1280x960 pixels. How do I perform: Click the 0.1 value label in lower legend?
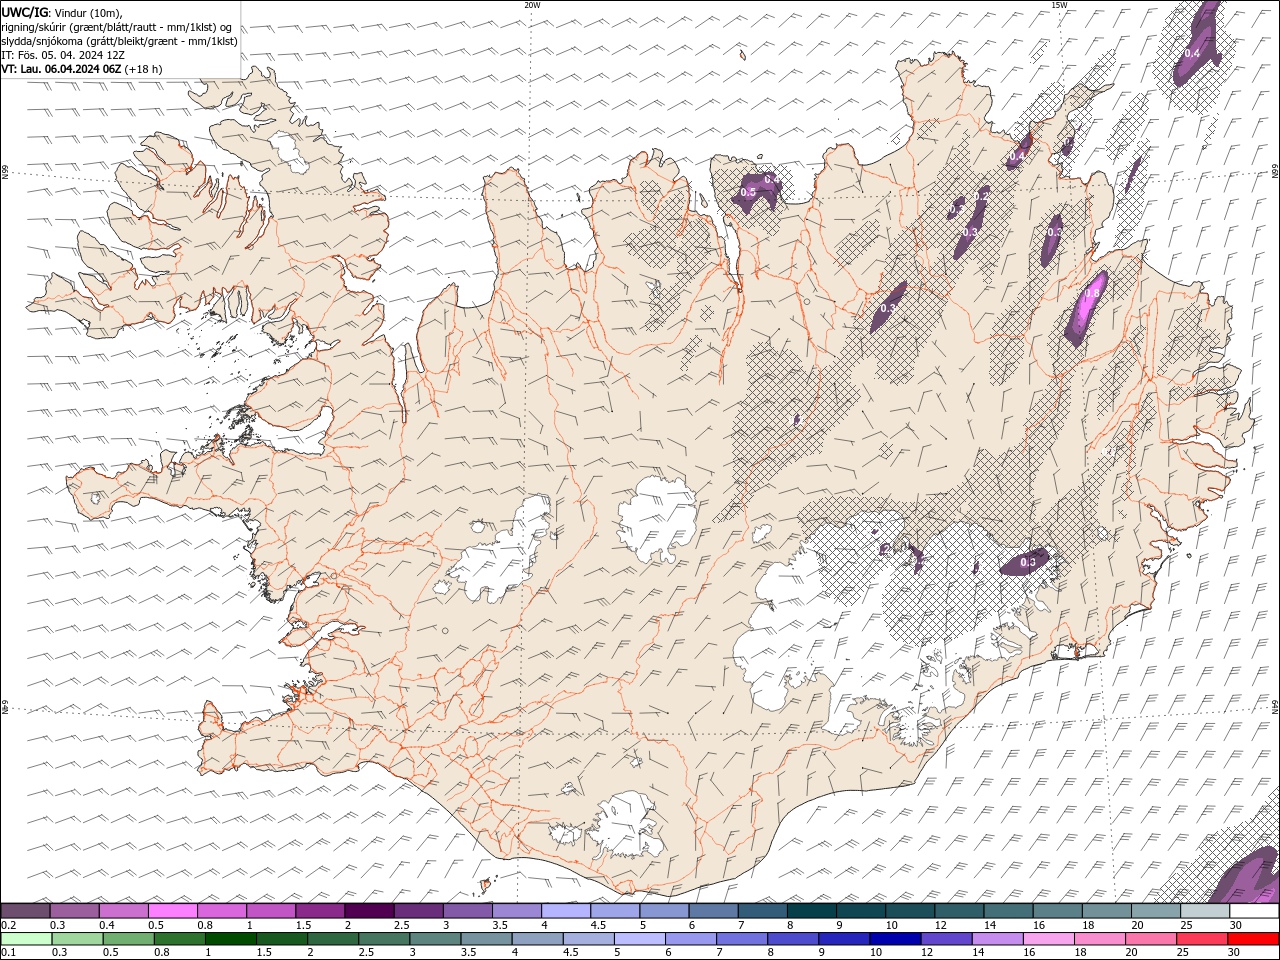8,952
